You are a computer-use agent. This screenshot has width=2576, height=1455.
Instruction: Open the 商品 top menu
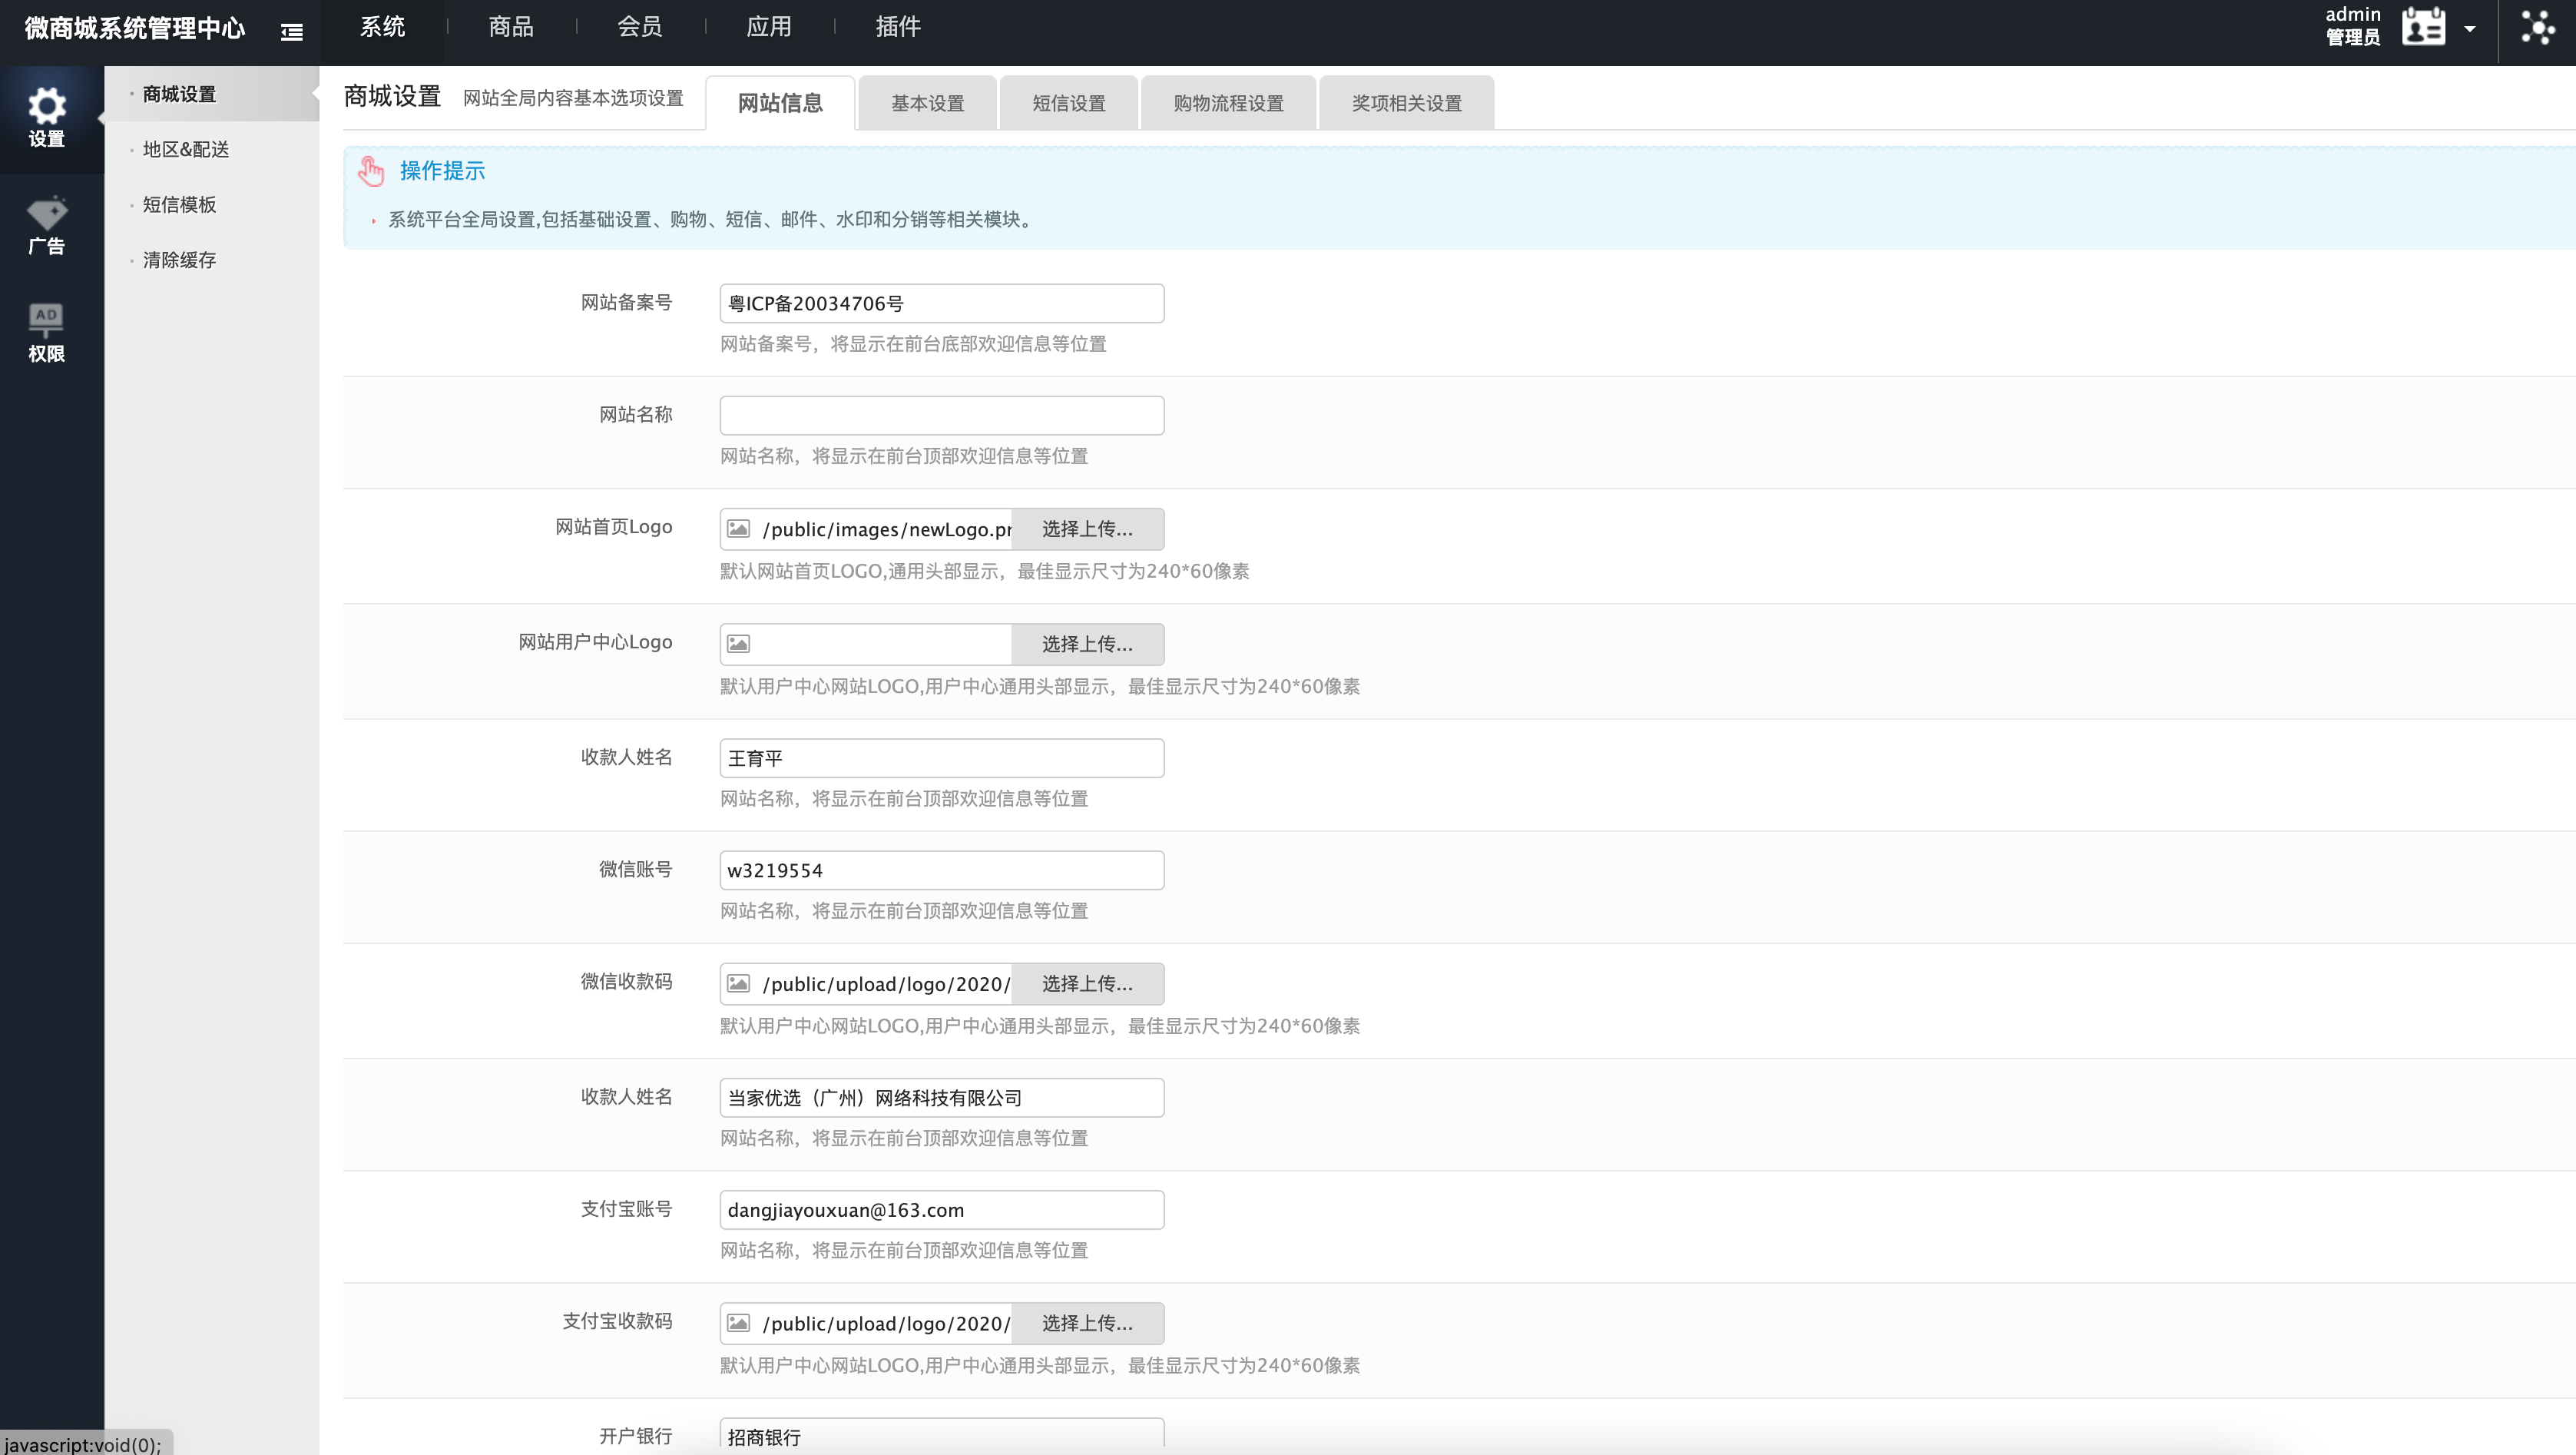point(511,27)
